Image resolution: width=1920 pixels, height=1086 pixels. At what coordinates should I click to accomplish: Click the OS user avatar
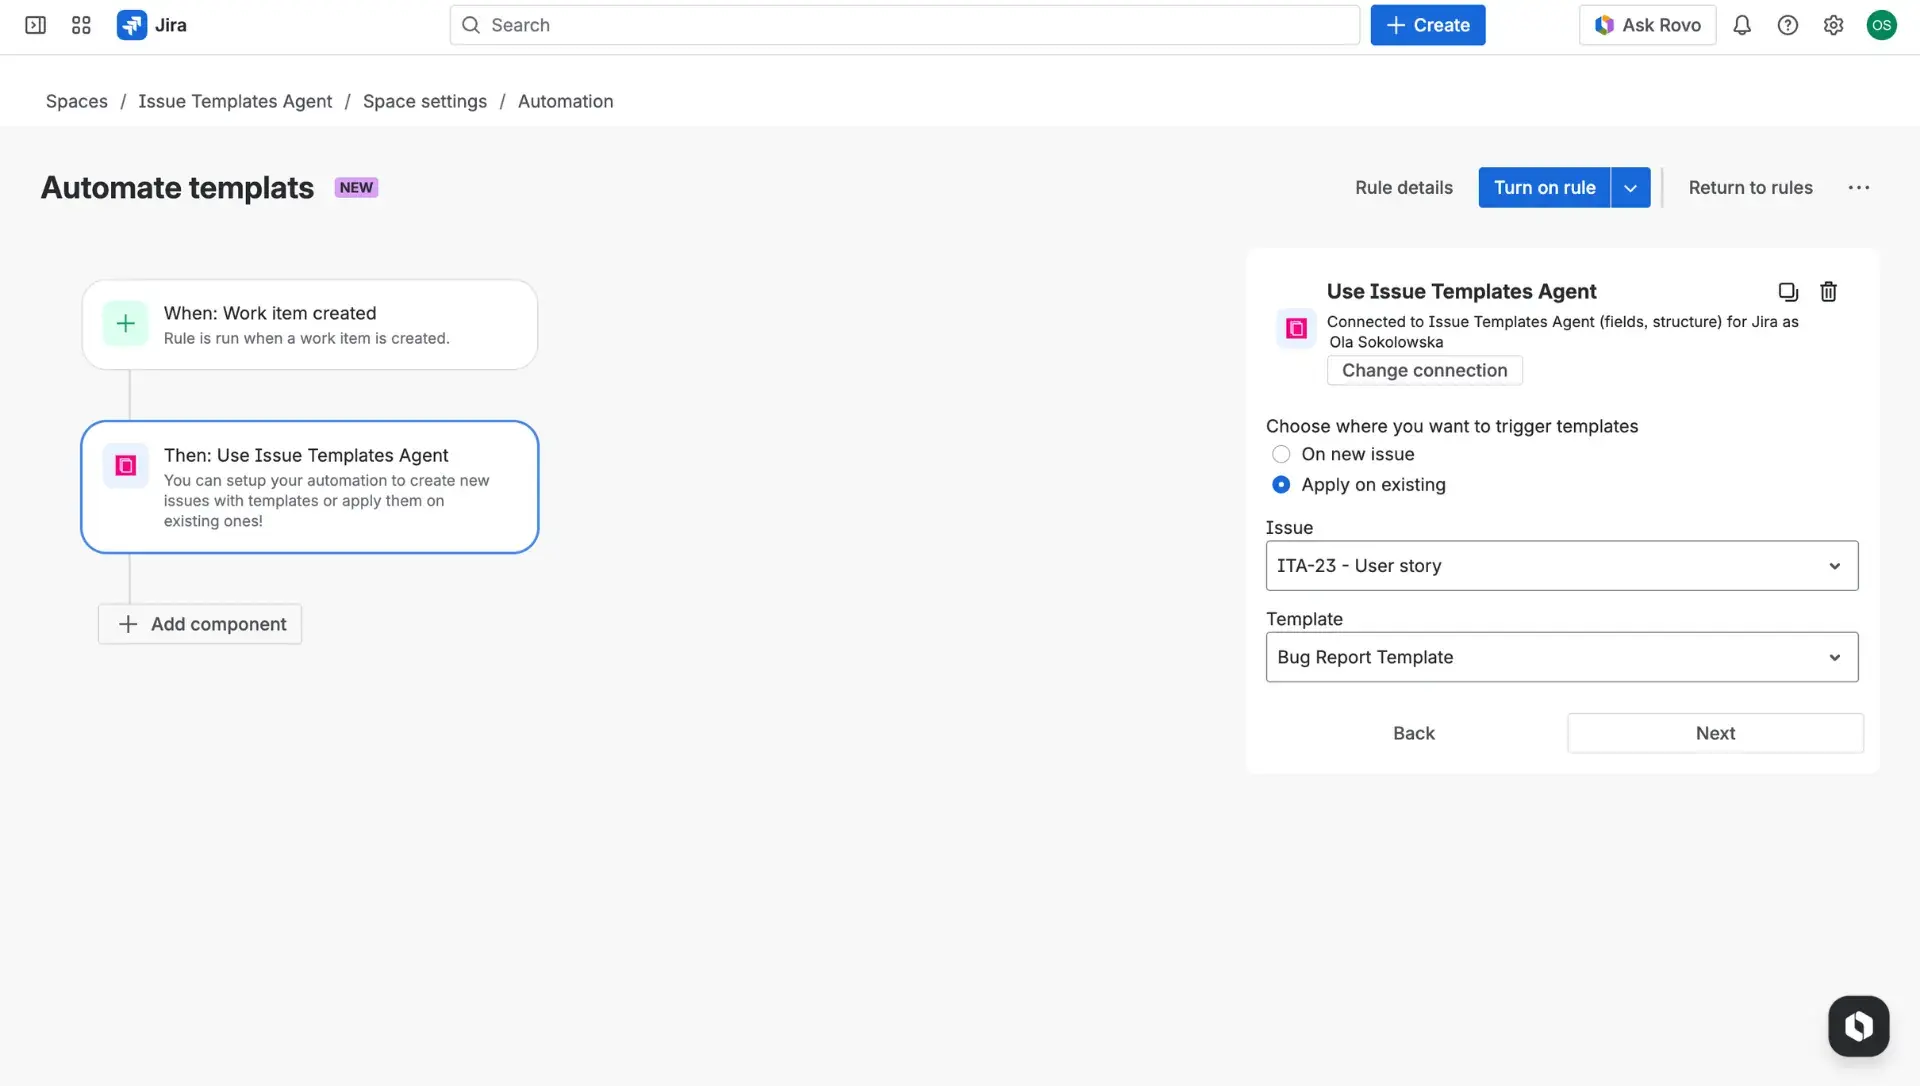click(1883, 25)
